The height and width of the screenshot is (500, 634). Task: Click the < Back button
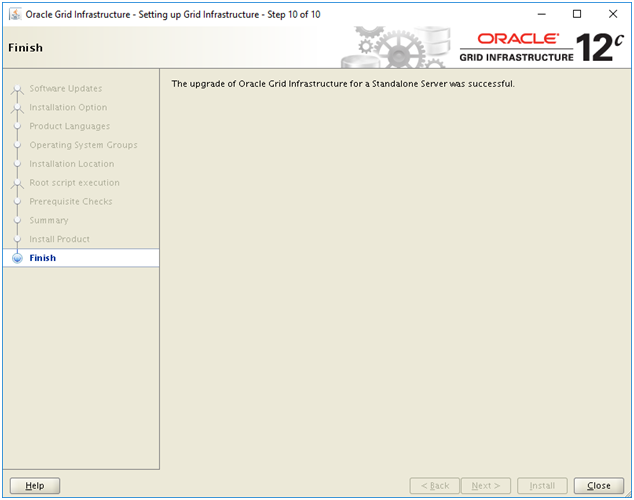point(435,485)
